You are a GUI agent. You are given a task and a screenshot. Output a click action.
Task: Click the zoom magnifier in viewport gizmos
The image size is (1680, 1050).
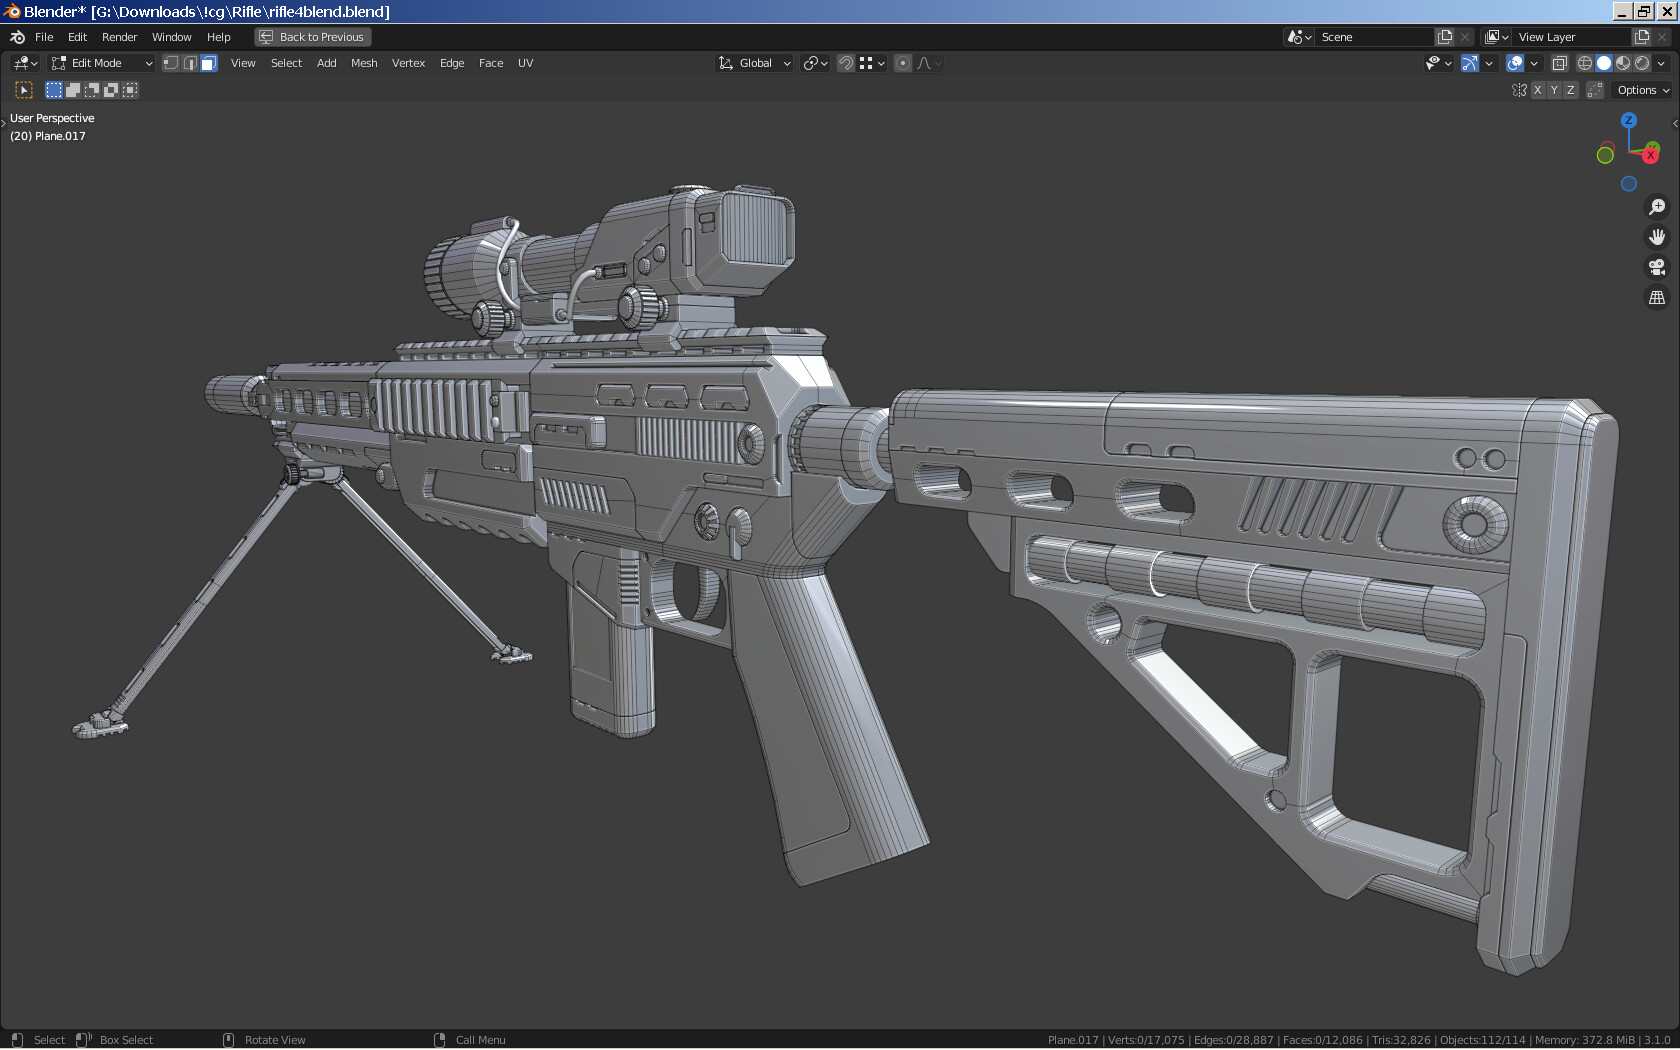(x=1657, y=207)
